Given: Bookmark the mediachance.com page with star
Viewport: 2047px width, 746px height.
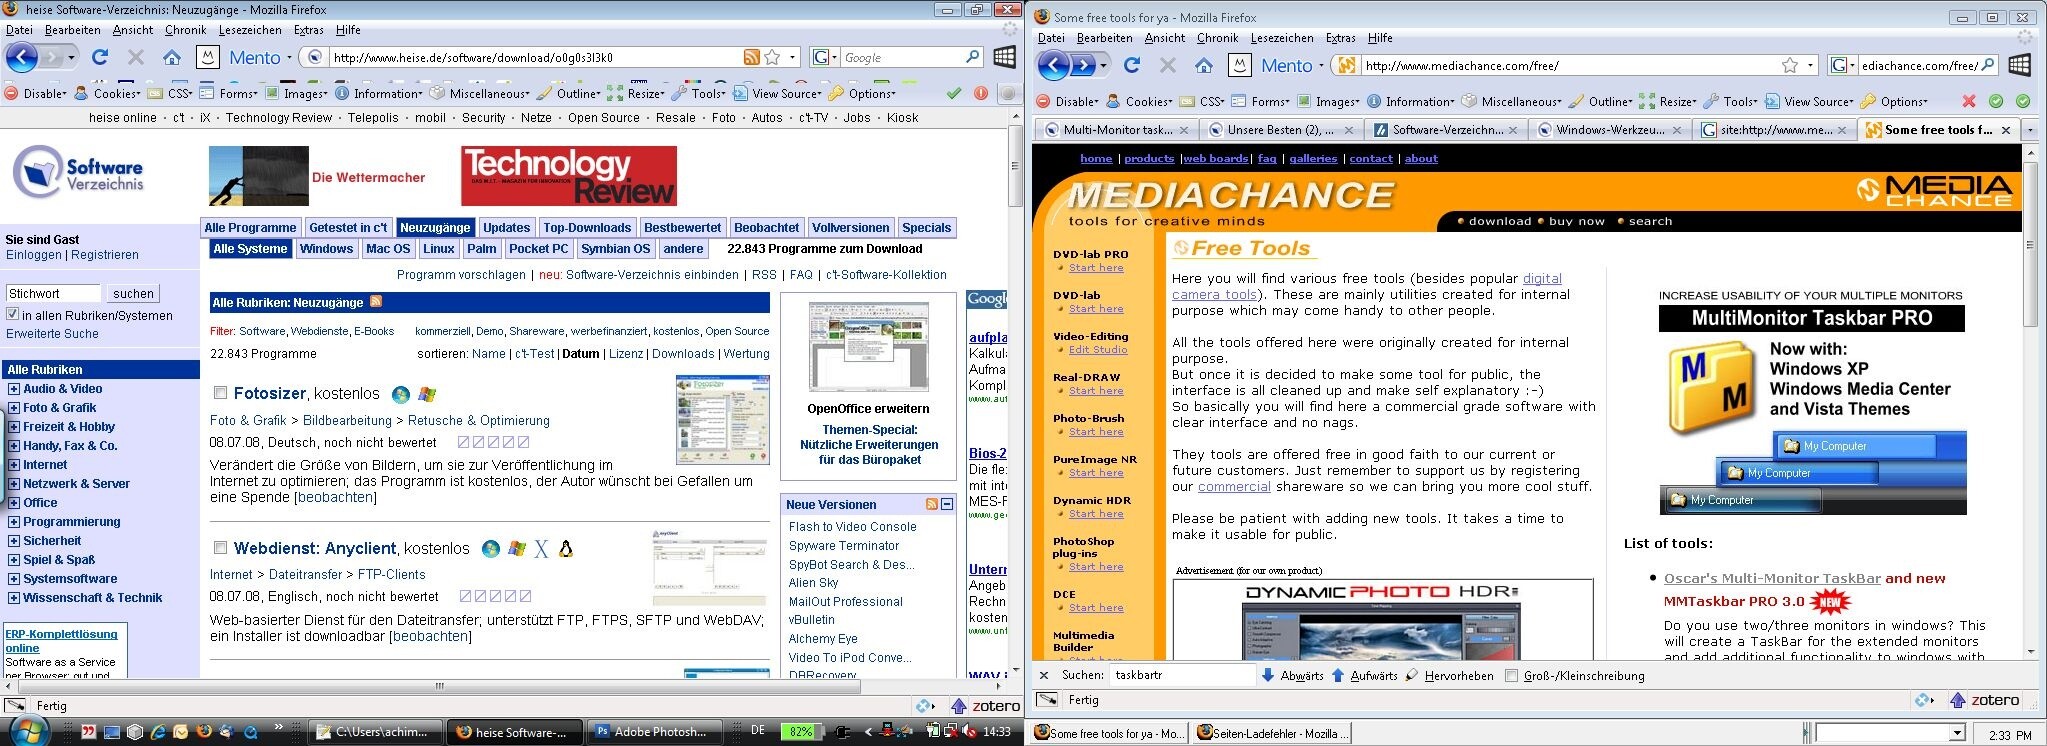Looking at the screenshot, I should click(1790, 65).
